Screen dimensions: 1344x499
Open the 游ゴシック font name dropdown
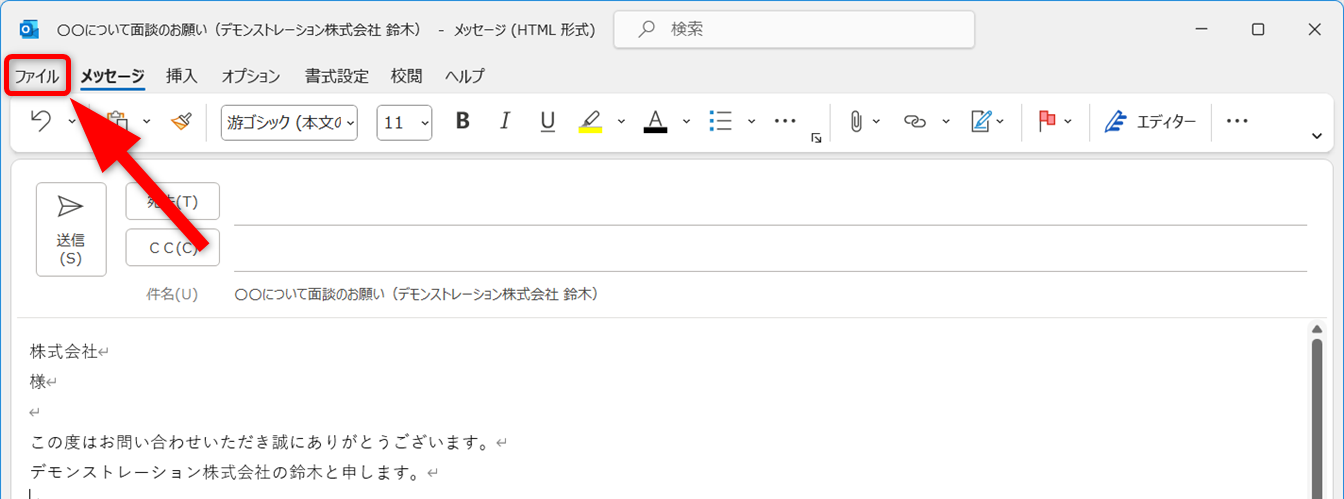(289, 122)
